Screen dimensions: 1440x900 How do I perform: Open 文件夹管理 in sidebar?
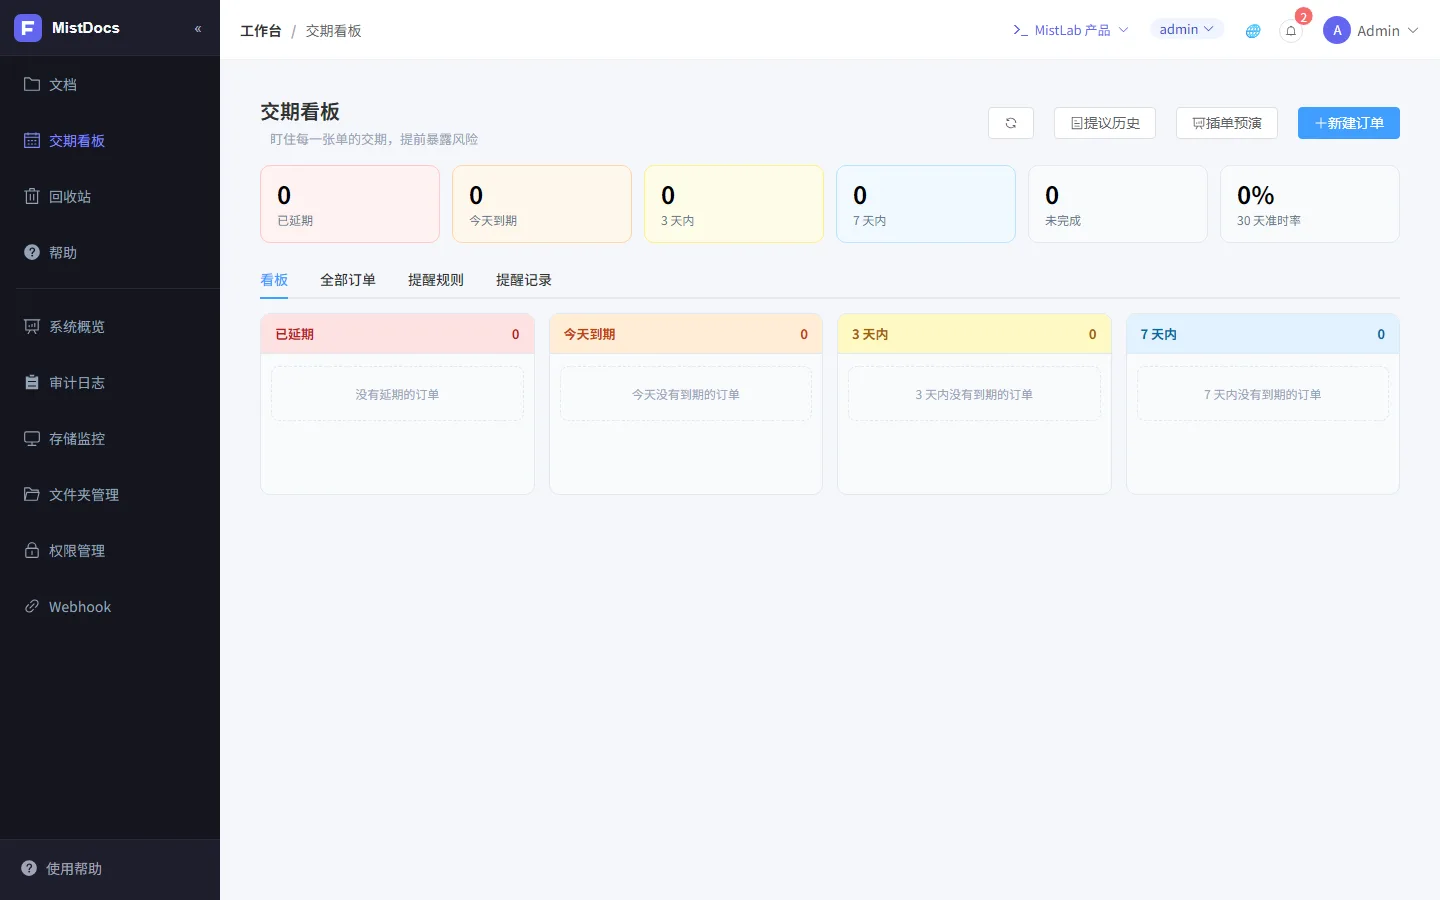pyautogui.click(x=110, y=495)
